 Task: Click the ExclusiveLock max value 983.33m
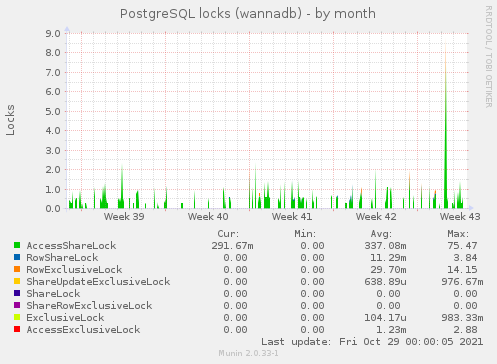(462, 318)
